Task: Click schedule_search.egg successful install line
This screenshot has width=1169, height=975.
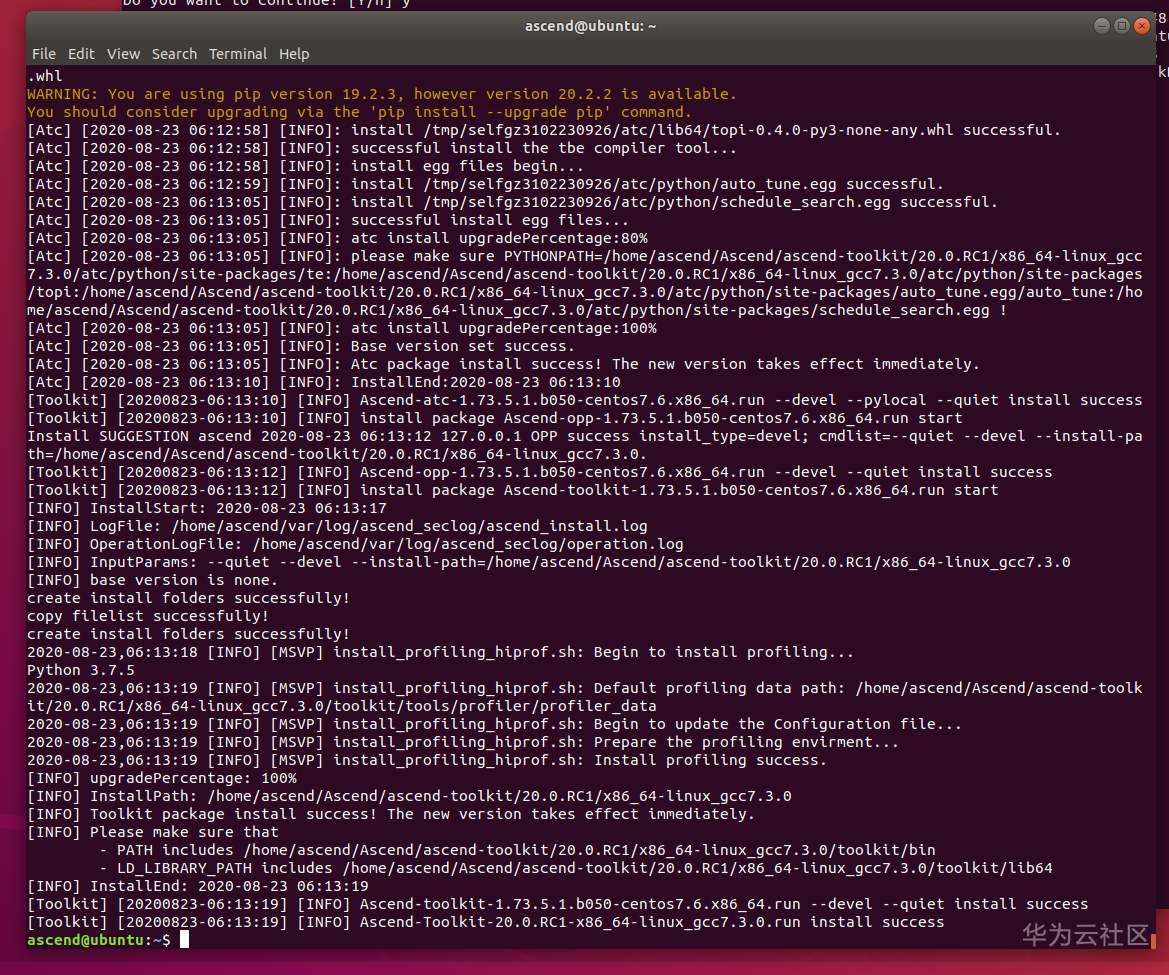Action: click(x=512, y=201)
